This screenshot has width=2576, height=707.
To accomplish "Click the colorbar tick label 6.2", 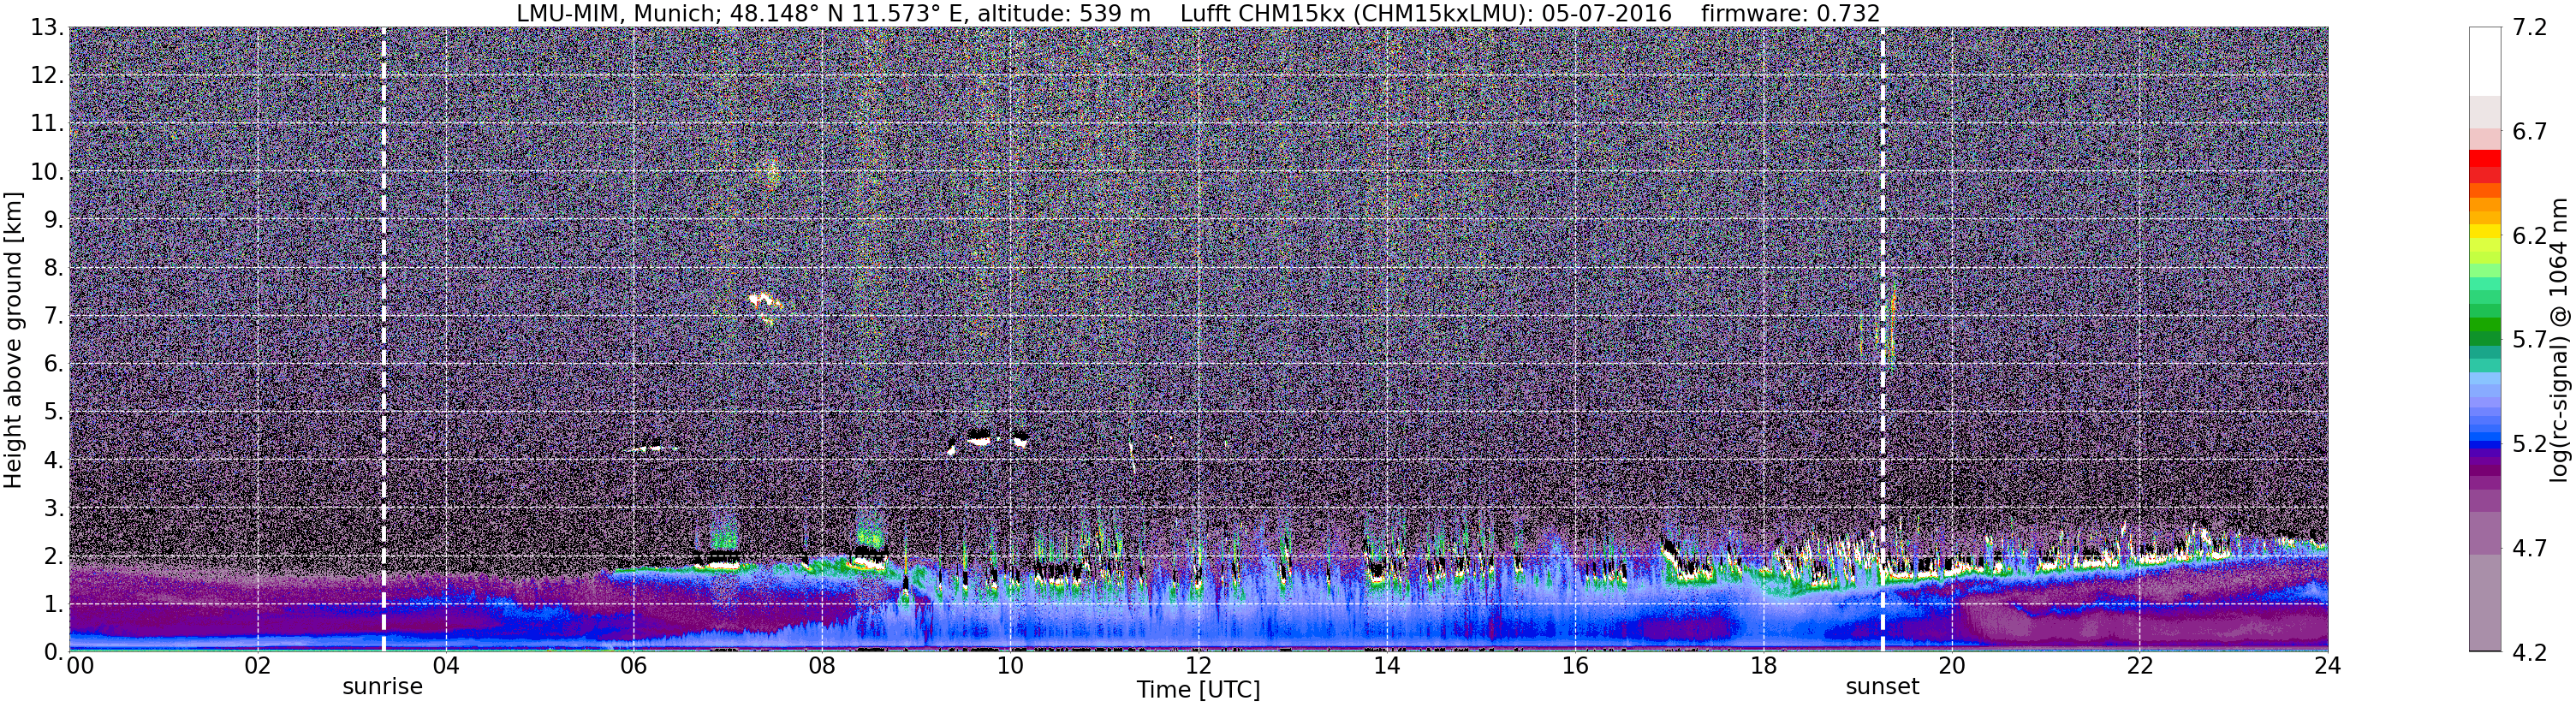I will [x=2530, y=236].
